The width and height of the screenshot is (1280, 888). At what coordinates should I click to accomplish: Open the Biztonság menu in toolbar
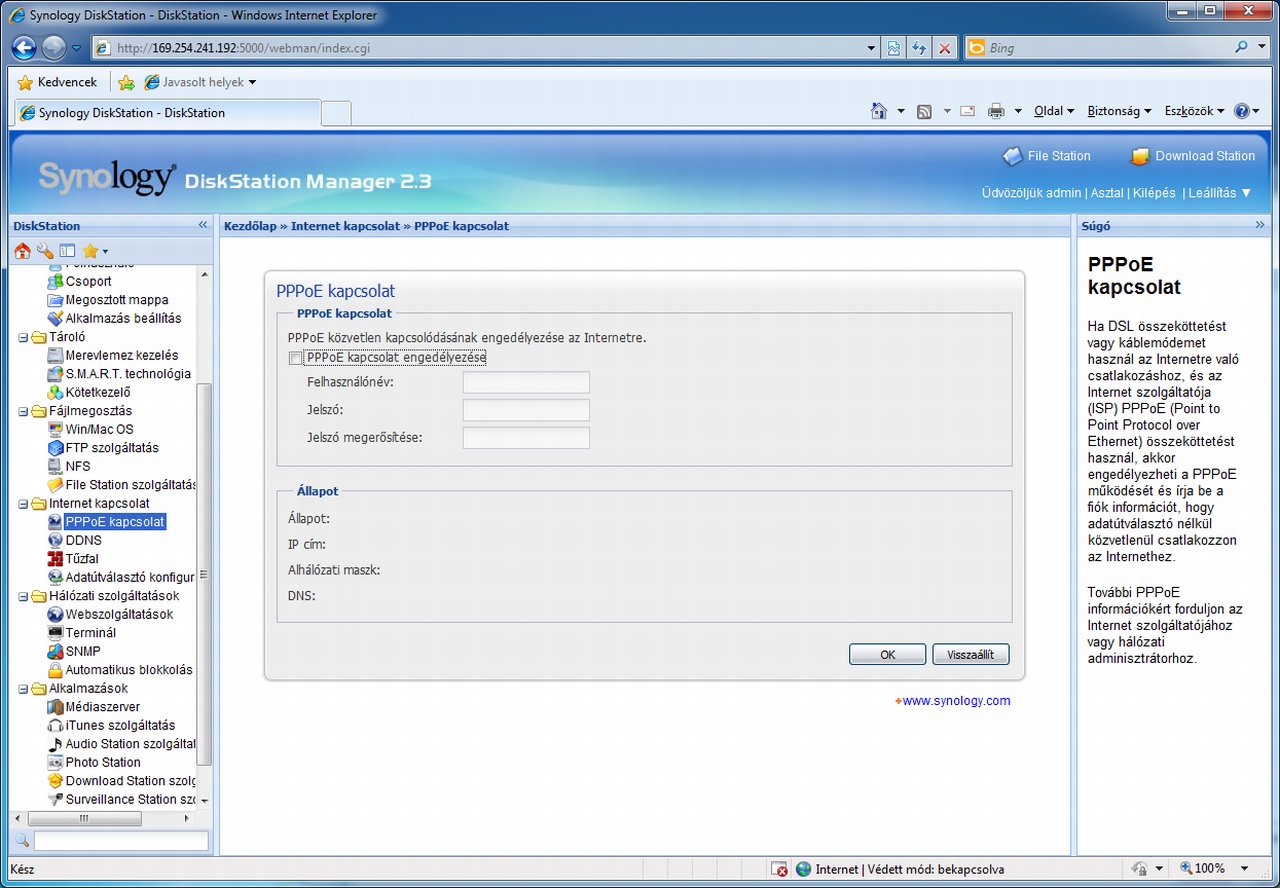(x=1118, y=111)
